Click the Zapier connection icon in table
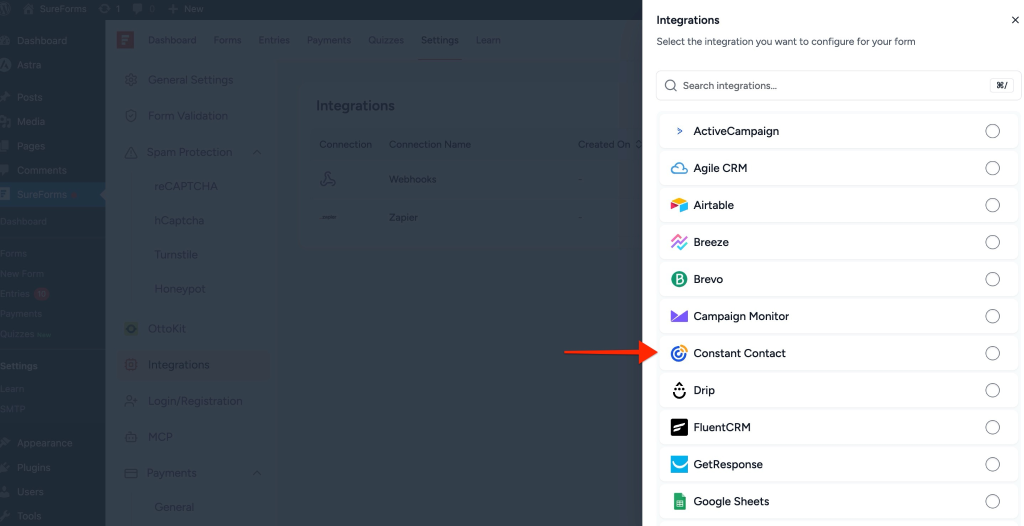The width and height of the screenshot is (1024, 526). click(328, 217)
